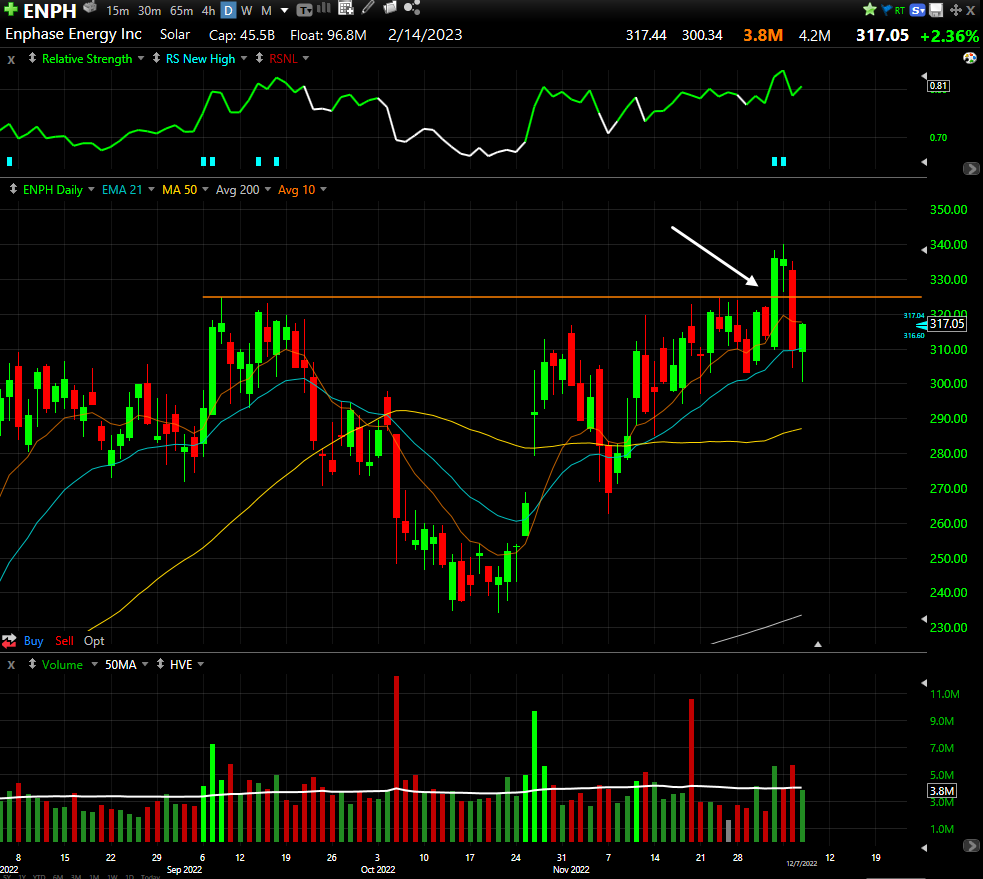Click the Buy button

coord(33,641)
